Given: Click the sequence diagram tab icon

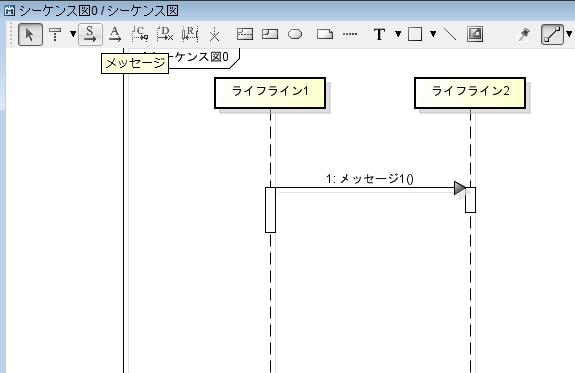Looking at the screenshot, I should [x=10, y=11].
